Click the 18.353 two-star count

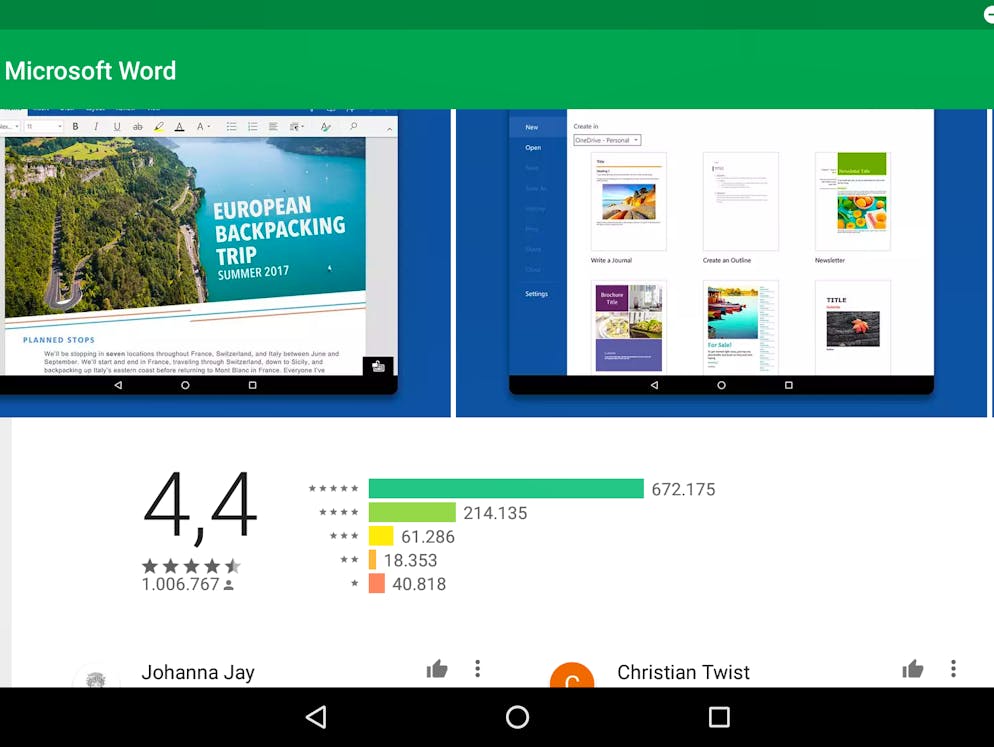tap(410, 560)
